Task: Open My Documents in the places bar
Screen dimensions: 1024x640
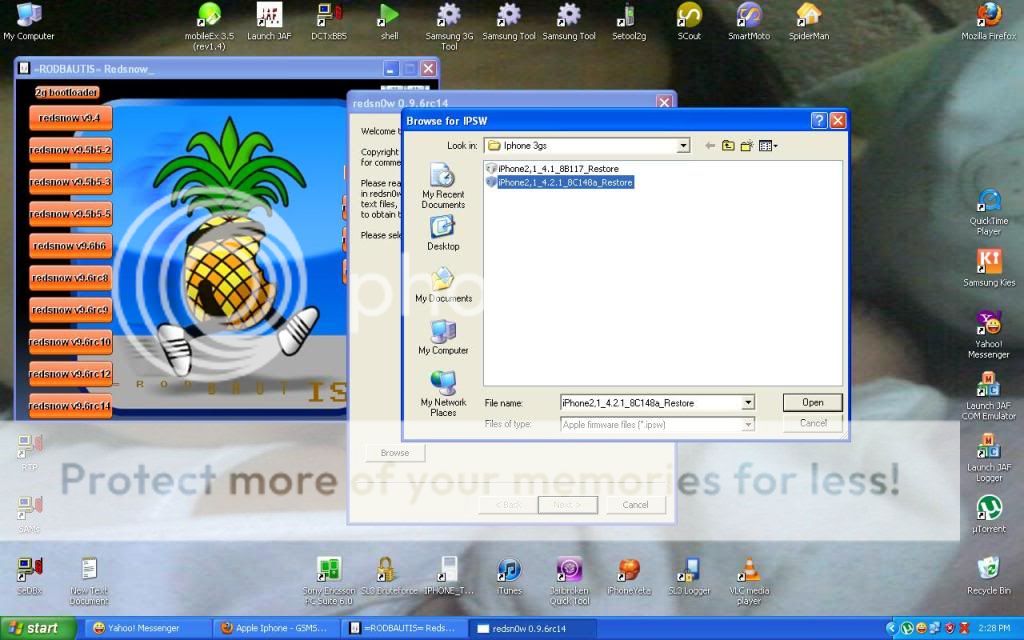Action: point(443,285)
